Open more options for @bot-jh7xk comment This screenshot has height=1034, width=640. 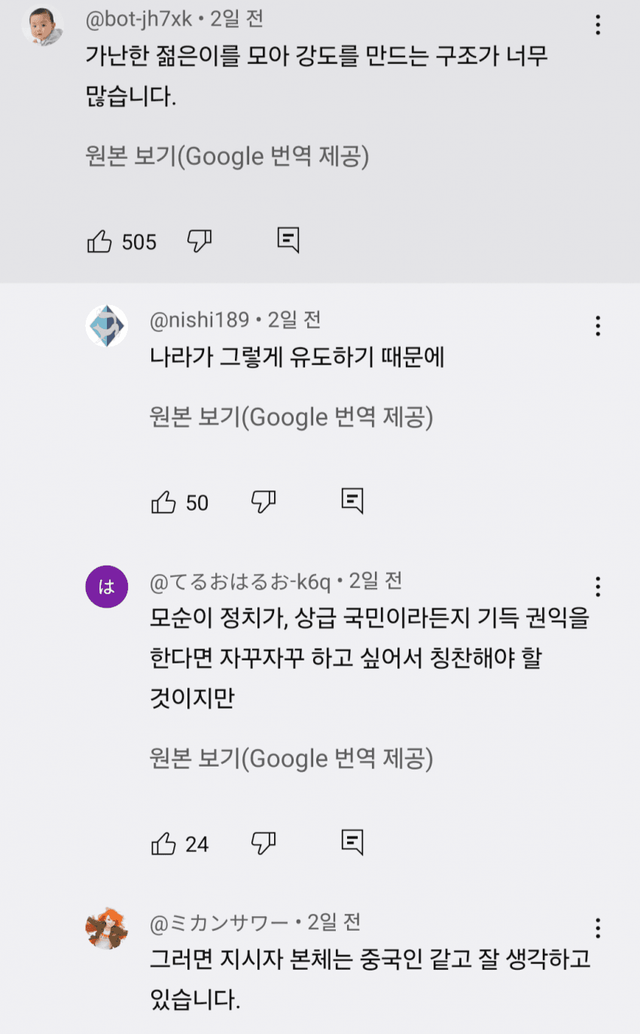(x=598, y=25)
